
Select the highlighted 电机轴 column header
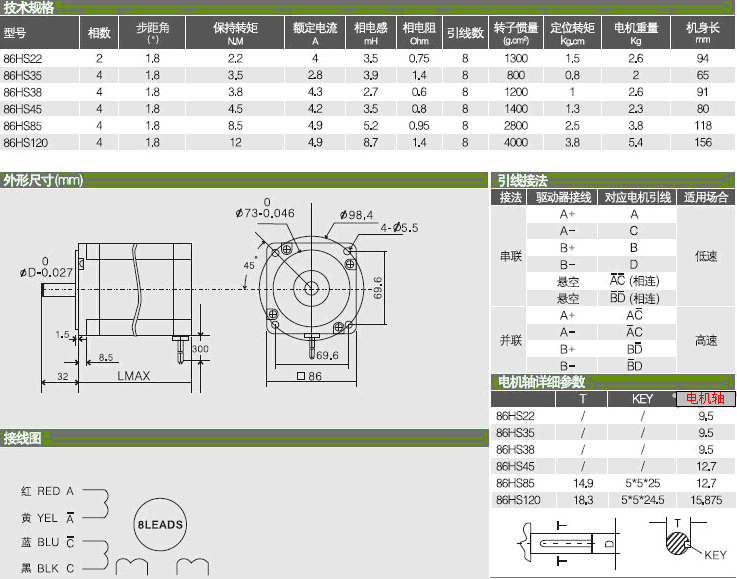[x=706, y=398]
